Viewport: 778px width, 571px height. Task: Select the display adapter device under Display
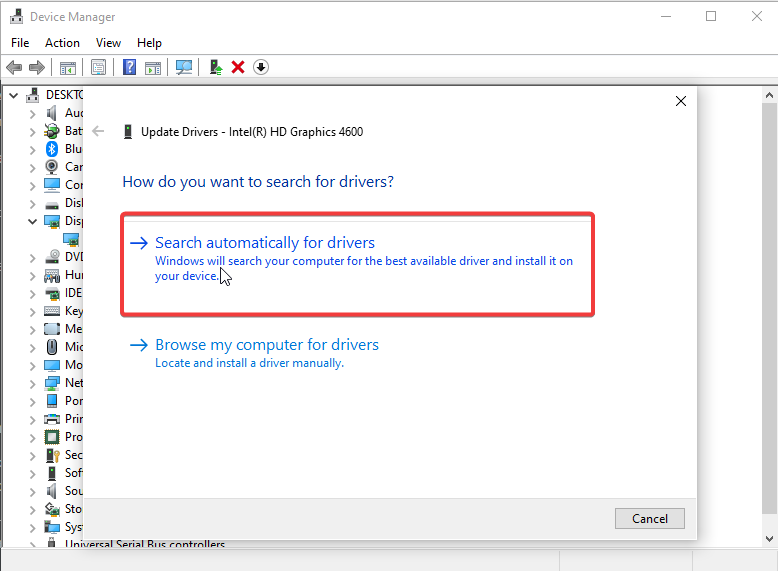click(71, 239)
